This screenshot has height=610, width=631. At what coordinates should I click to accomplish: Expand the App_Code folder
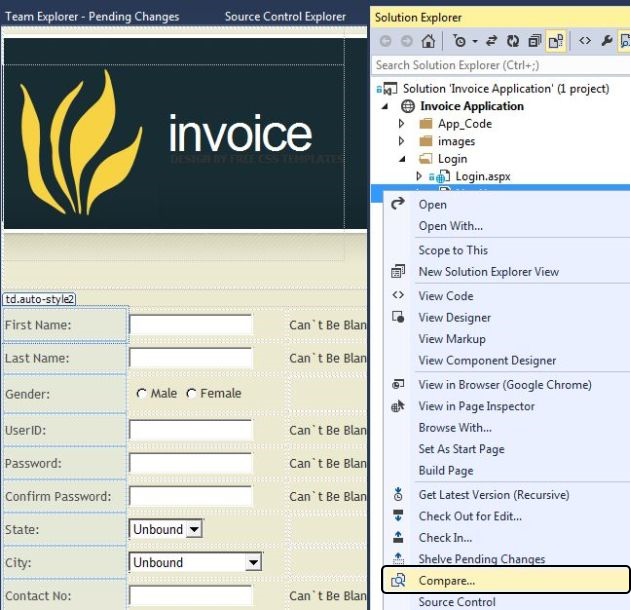[401, 124]
